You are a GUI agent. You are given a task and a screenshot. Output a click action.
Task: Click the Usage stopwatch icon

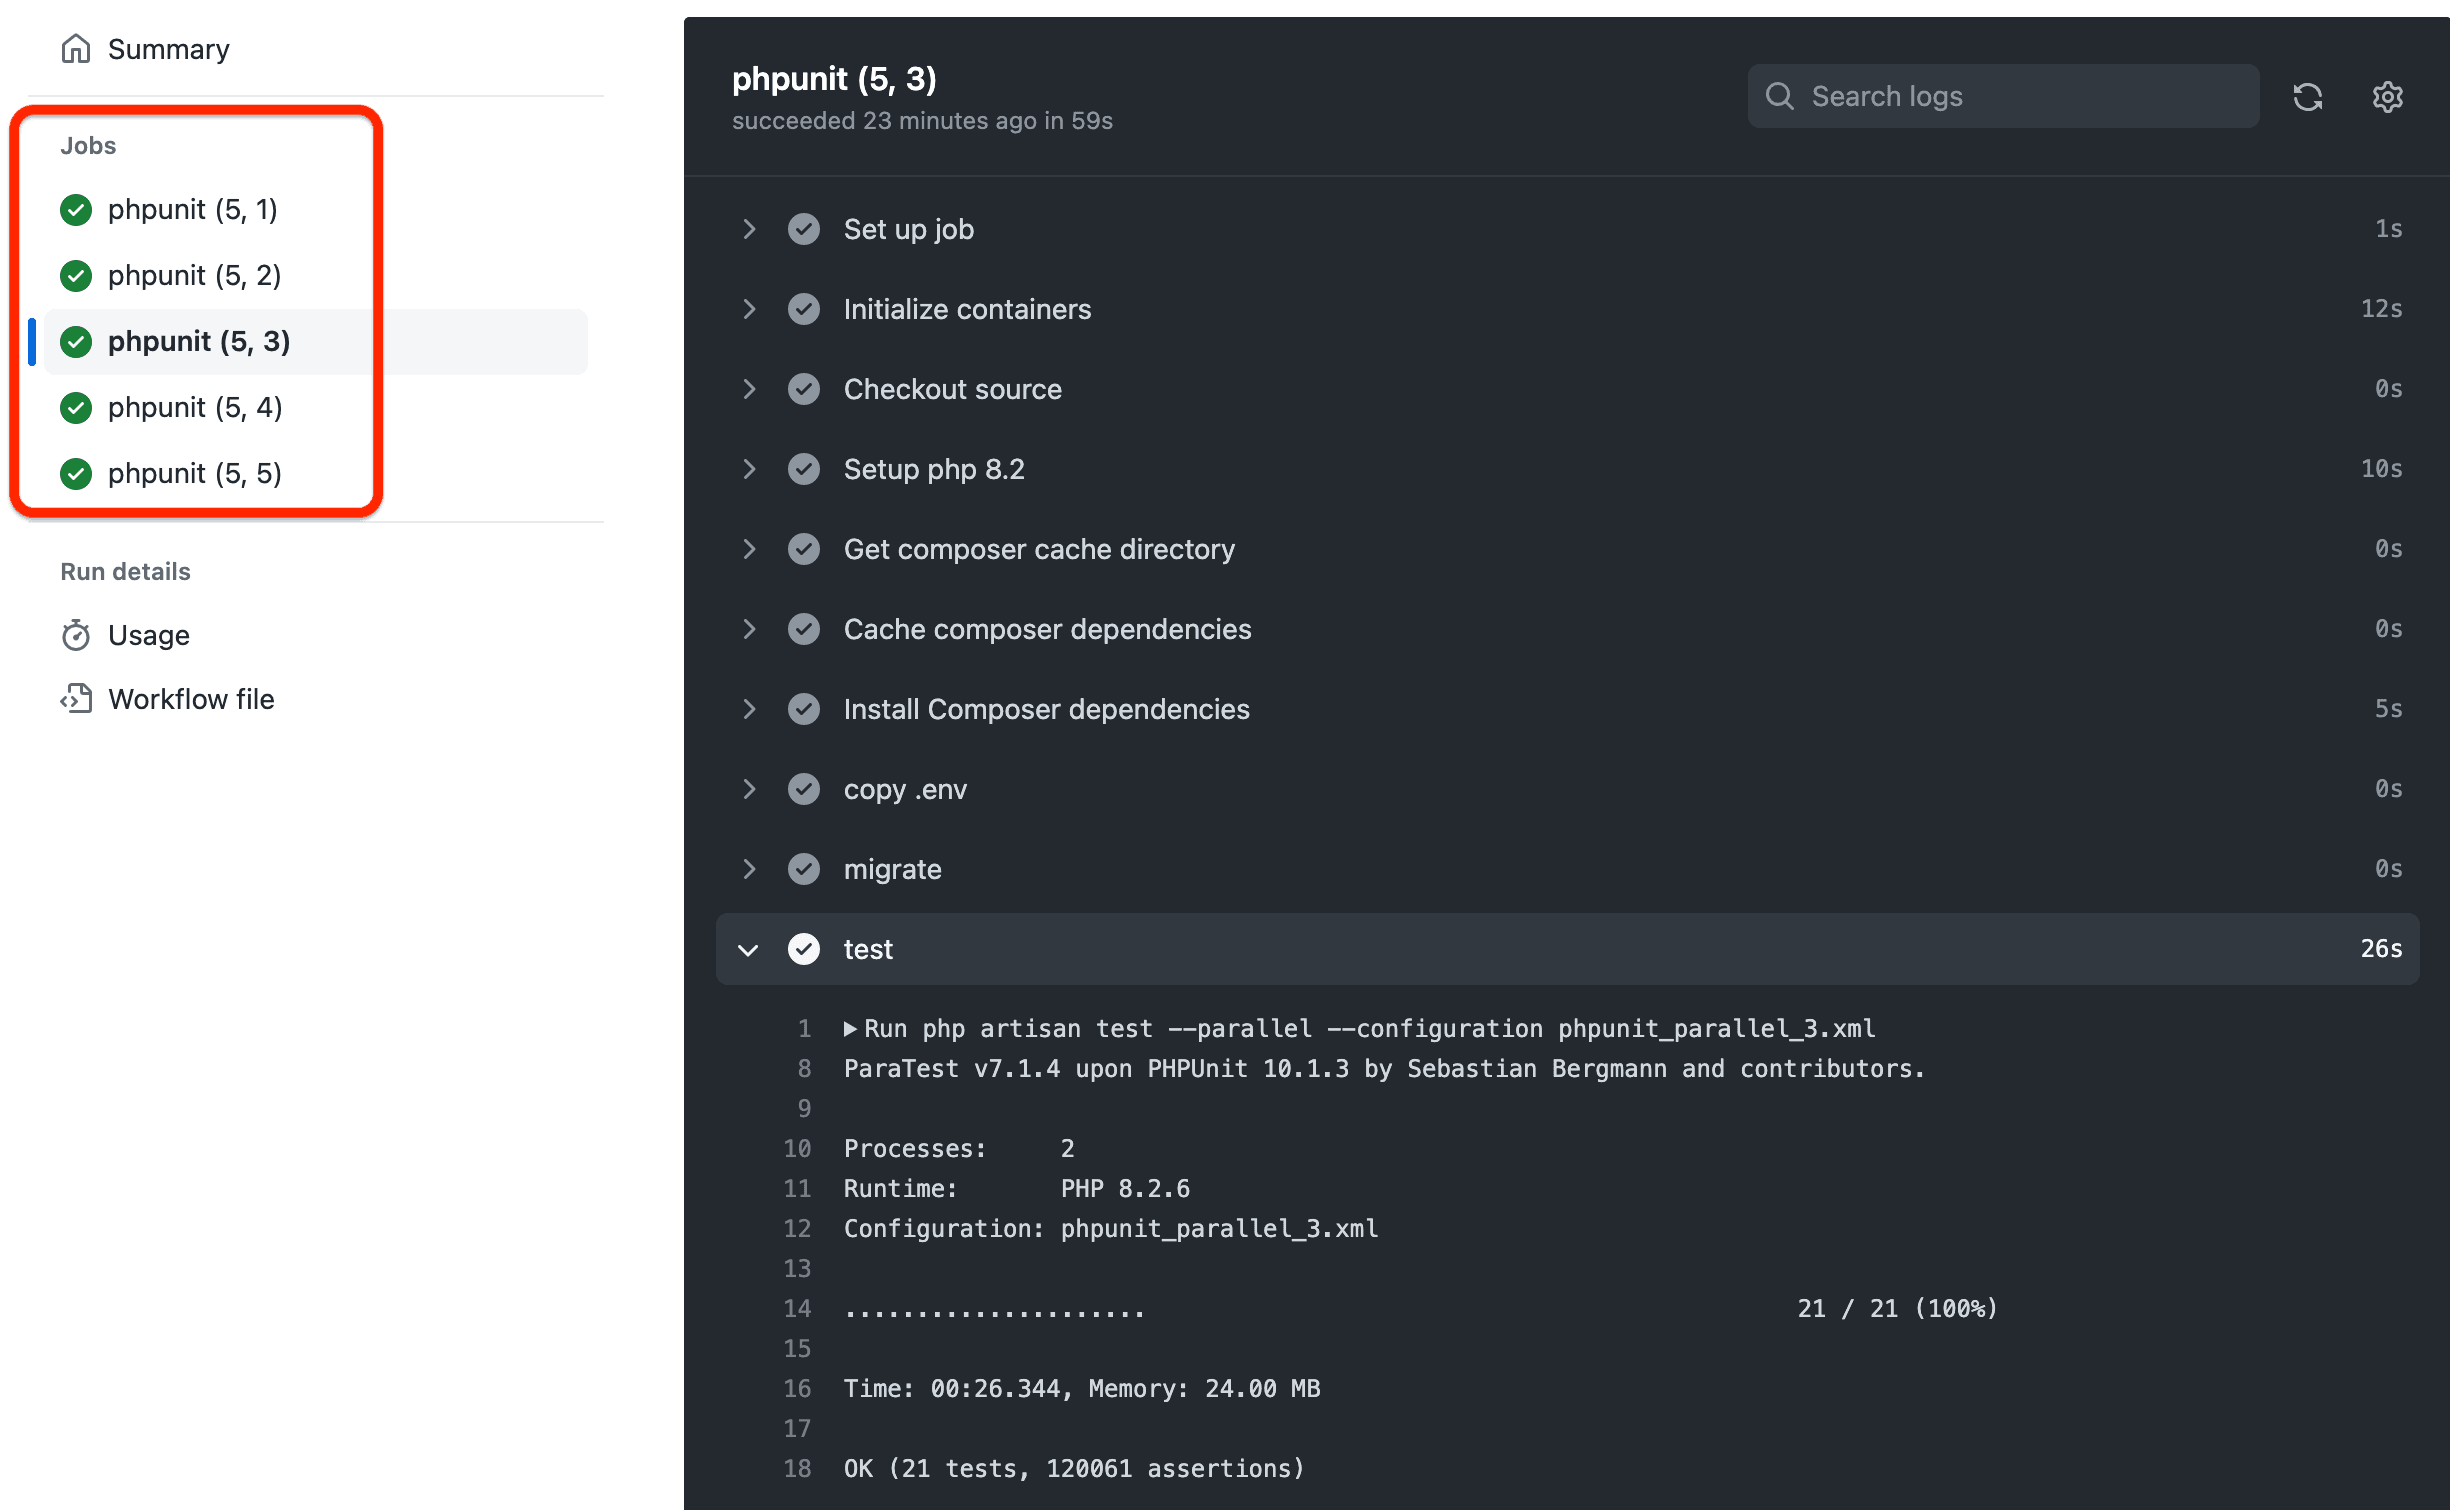click(77, 635)
